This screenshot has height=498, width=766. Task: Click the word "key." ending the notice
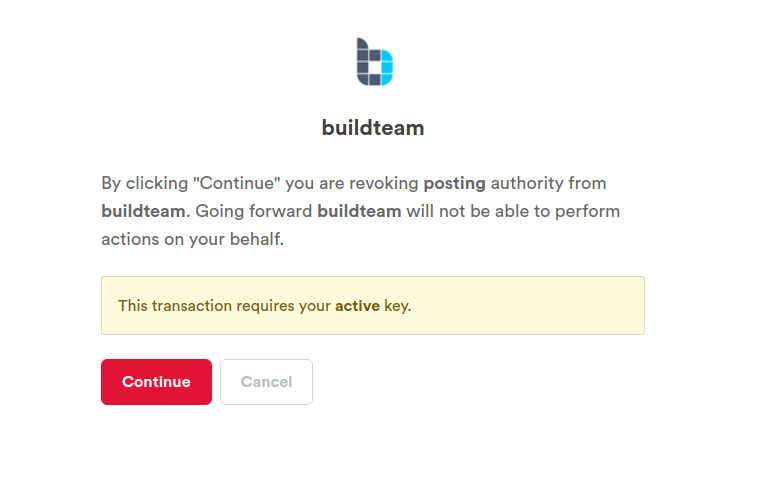(x=398, y=306)
